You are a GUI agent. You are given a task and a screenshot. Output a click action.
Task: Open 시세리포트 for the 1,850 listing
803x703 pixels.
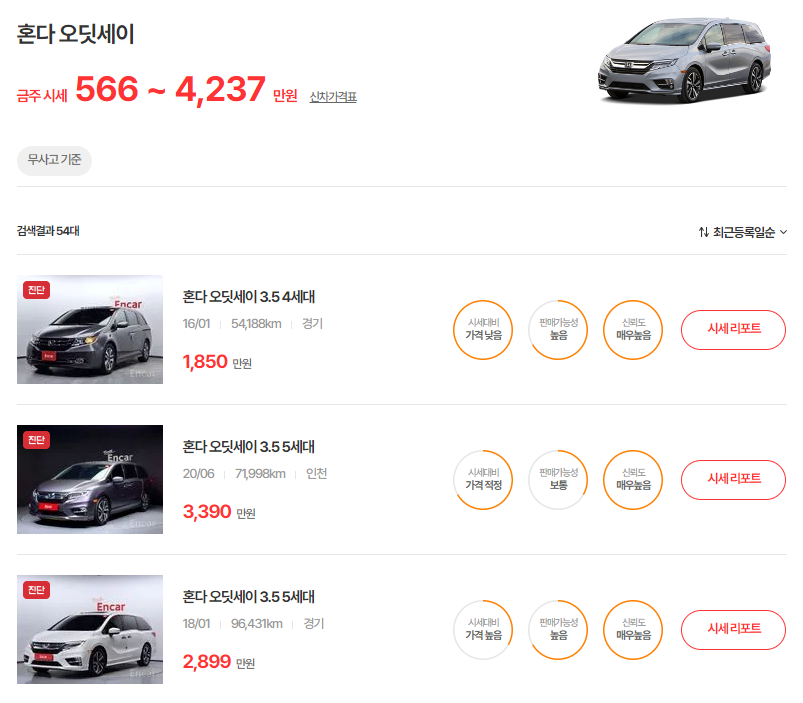733,330
